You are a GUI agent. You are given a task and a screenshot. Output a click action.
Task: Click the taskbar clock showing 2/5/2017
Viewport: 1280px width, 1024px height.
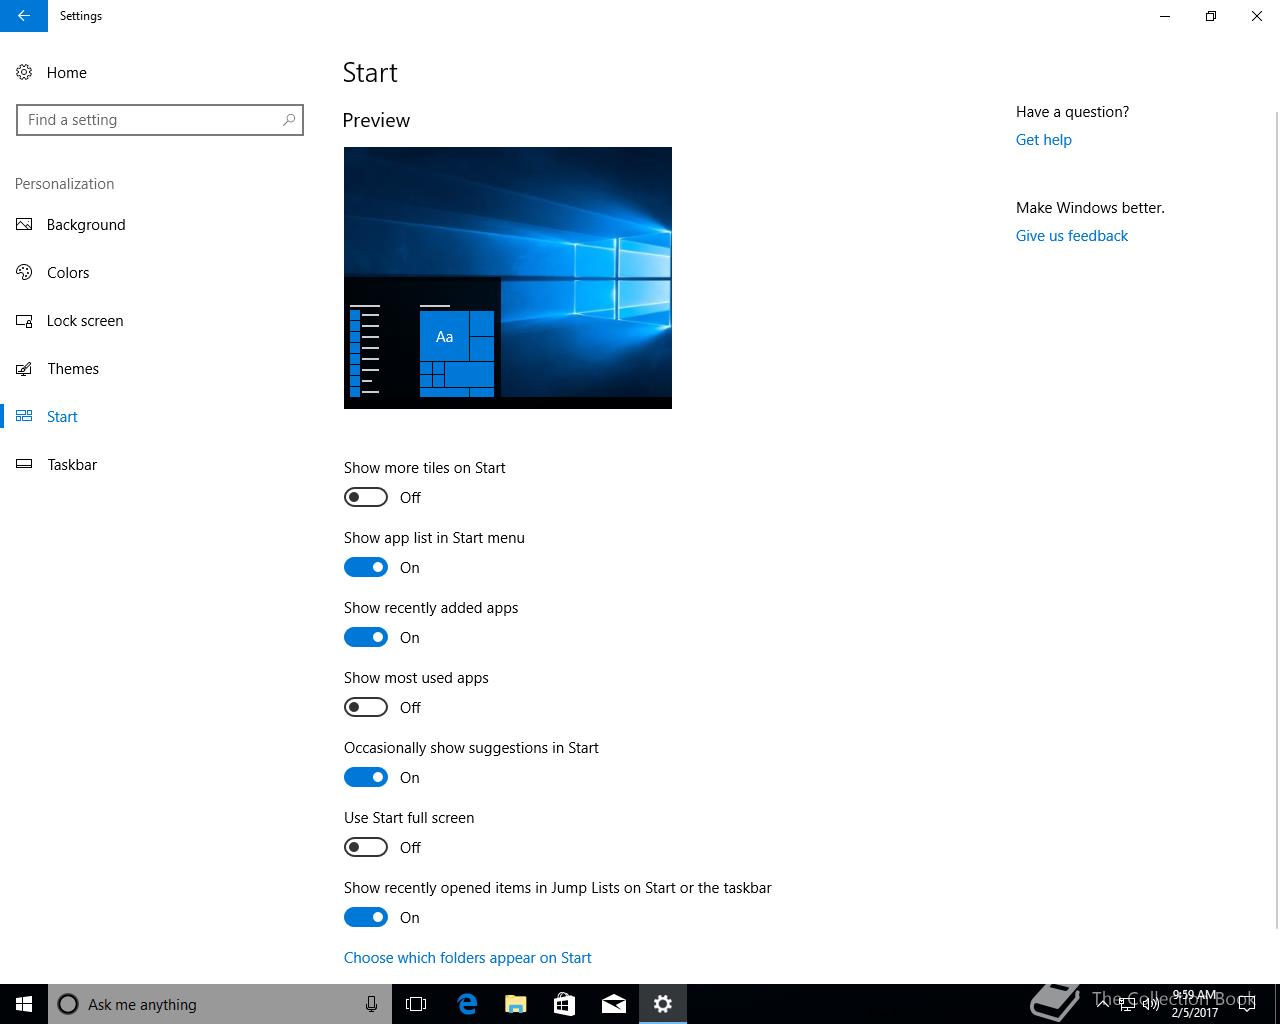click(1194, 1004)
